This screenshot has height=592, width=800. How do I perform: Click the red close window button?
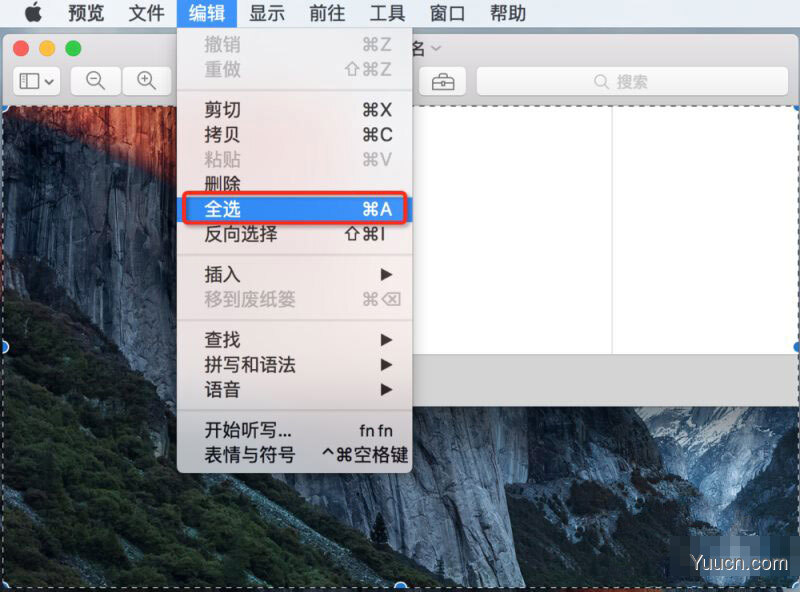pyautogui.click(x=21, y=48)
